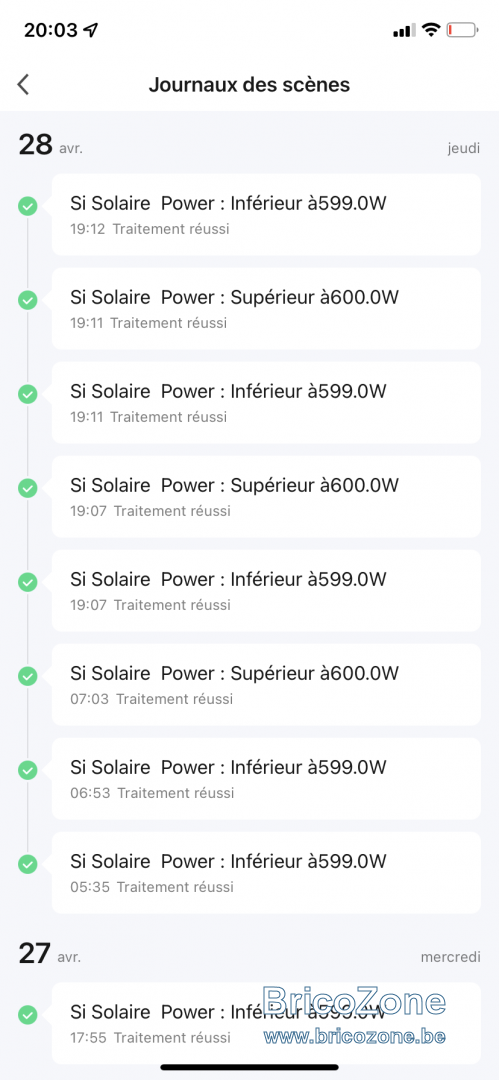499x1080 pixels.
Task: Tap the 27 avr. date header
Action: pyautogui.click(x=50, y=954)
